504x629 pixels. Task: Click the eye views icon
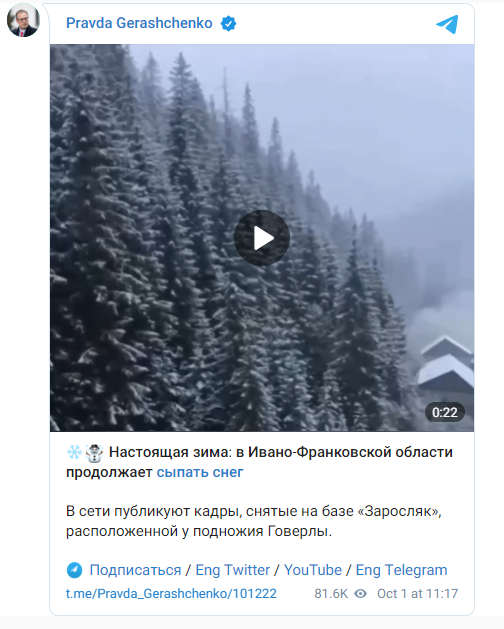point(360,594)
